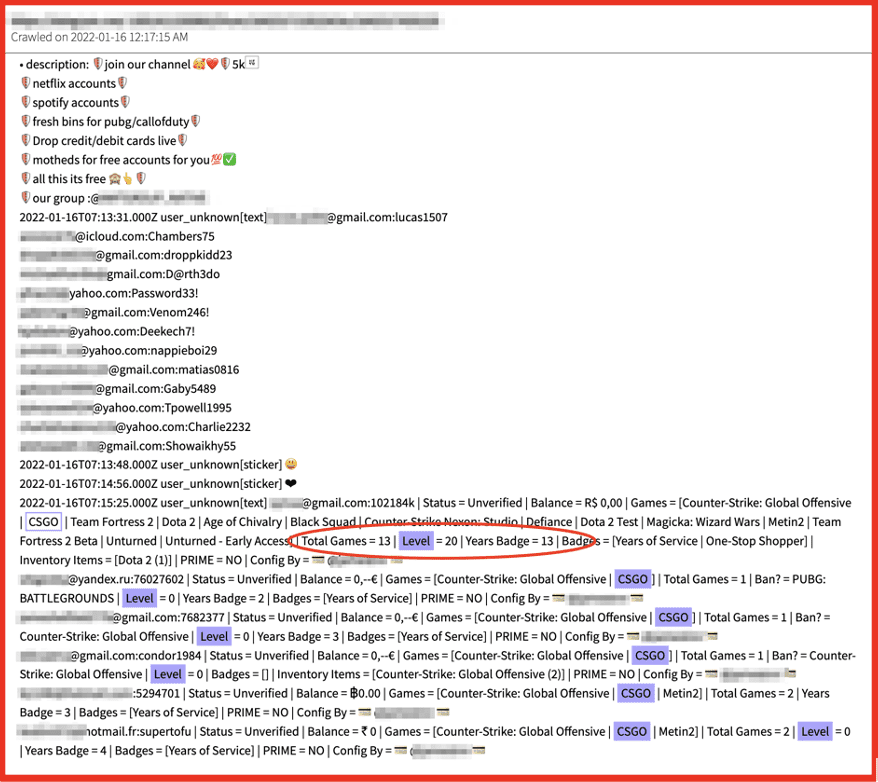Screen dimensions: 878x782
Task: Click the outlined CSGO tag before Team Fortress 2
Action: pos(43,522)
